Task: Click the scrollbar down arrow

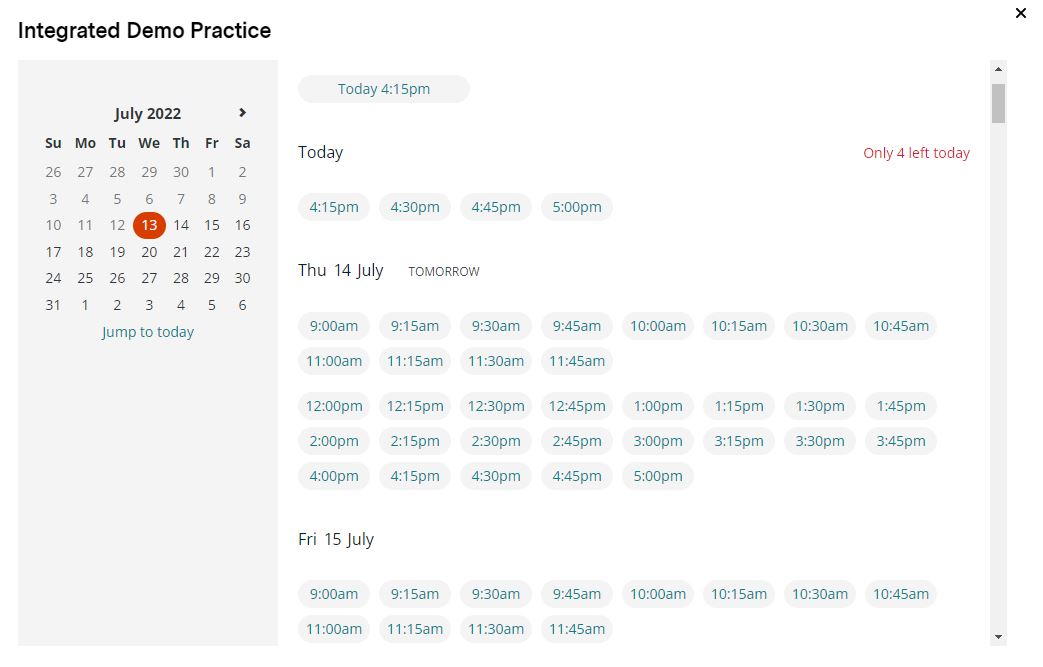Action: click(x=998, y=636)
